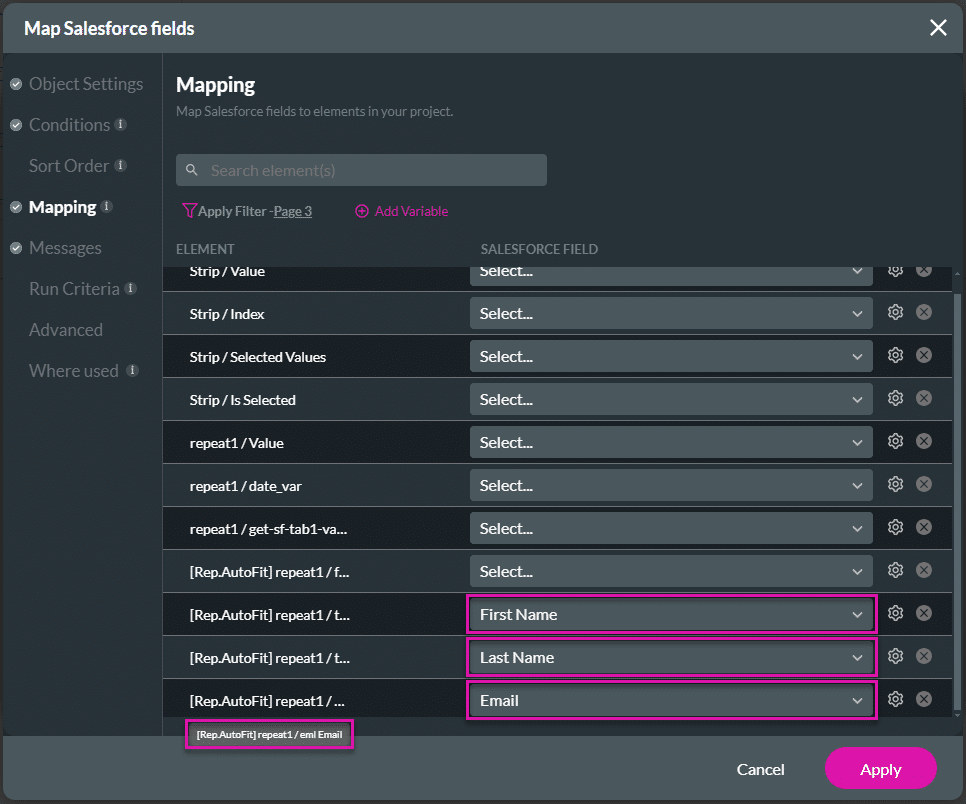Switch to the Run Criteria section
The width and height of the screenshot is (966, 804).
point(74,289)
